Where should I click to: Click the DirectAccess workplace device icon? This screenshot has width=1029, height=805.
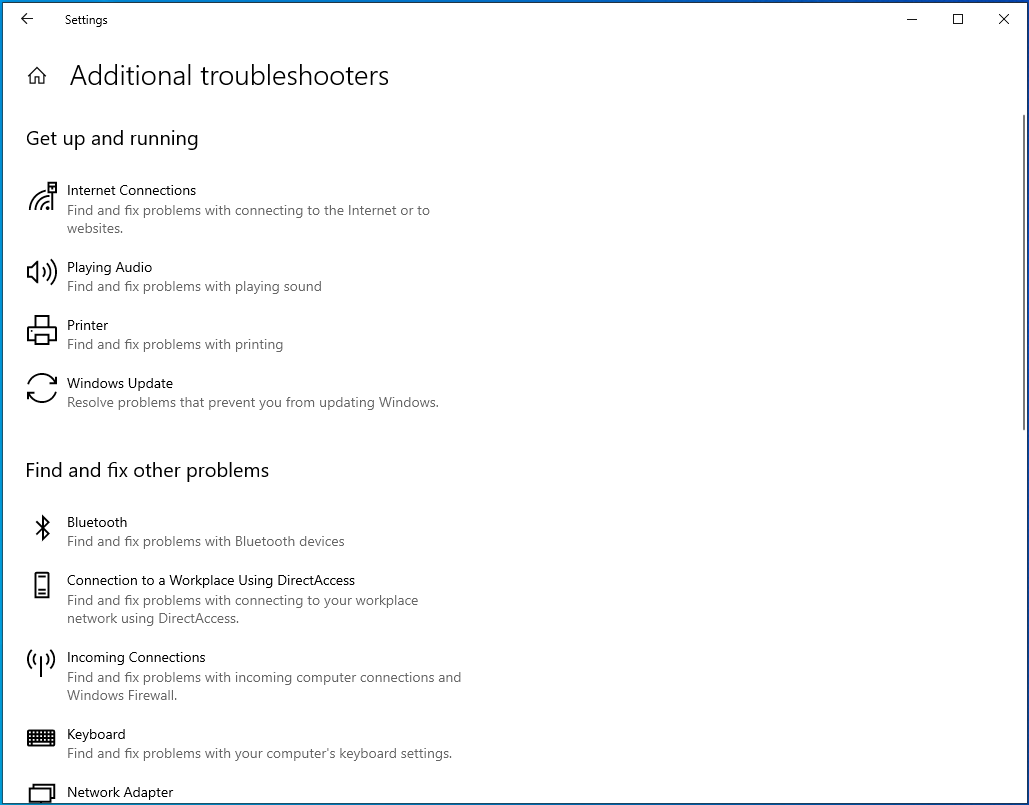(x=42, y=586)
